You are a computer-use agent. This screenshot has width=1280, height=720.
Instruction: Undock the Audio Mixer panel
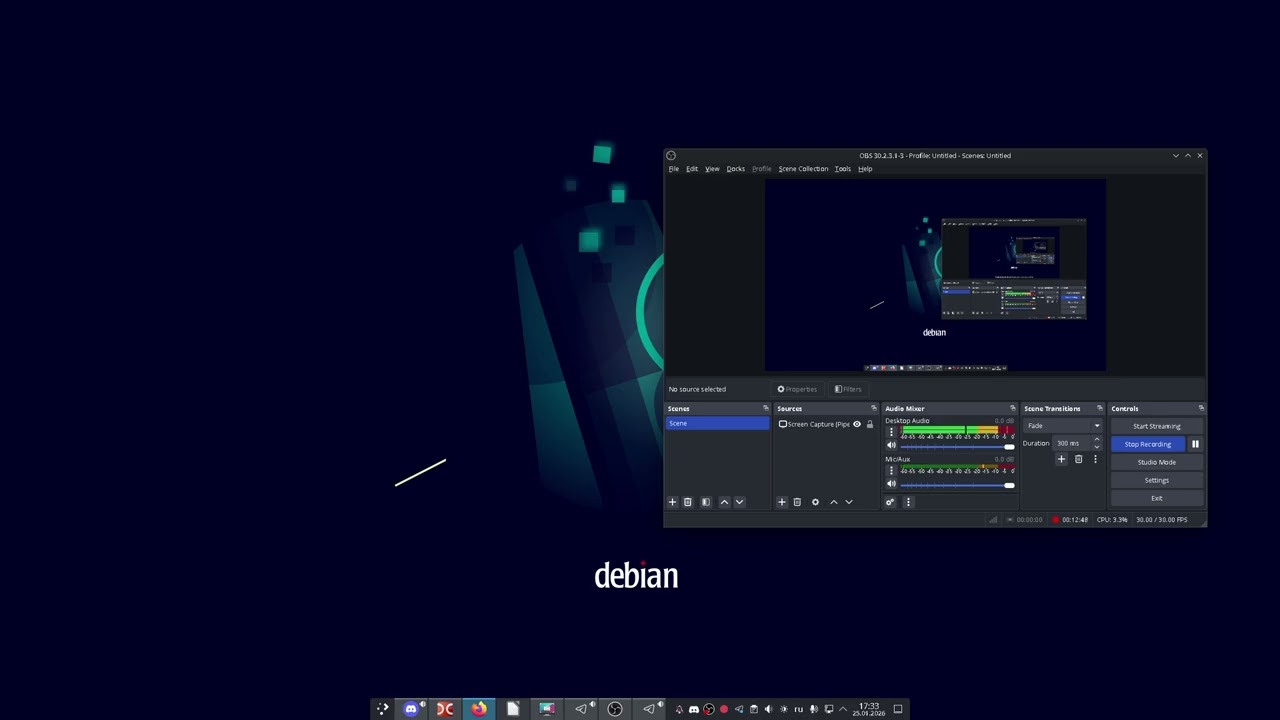(x=1012, y=408)
